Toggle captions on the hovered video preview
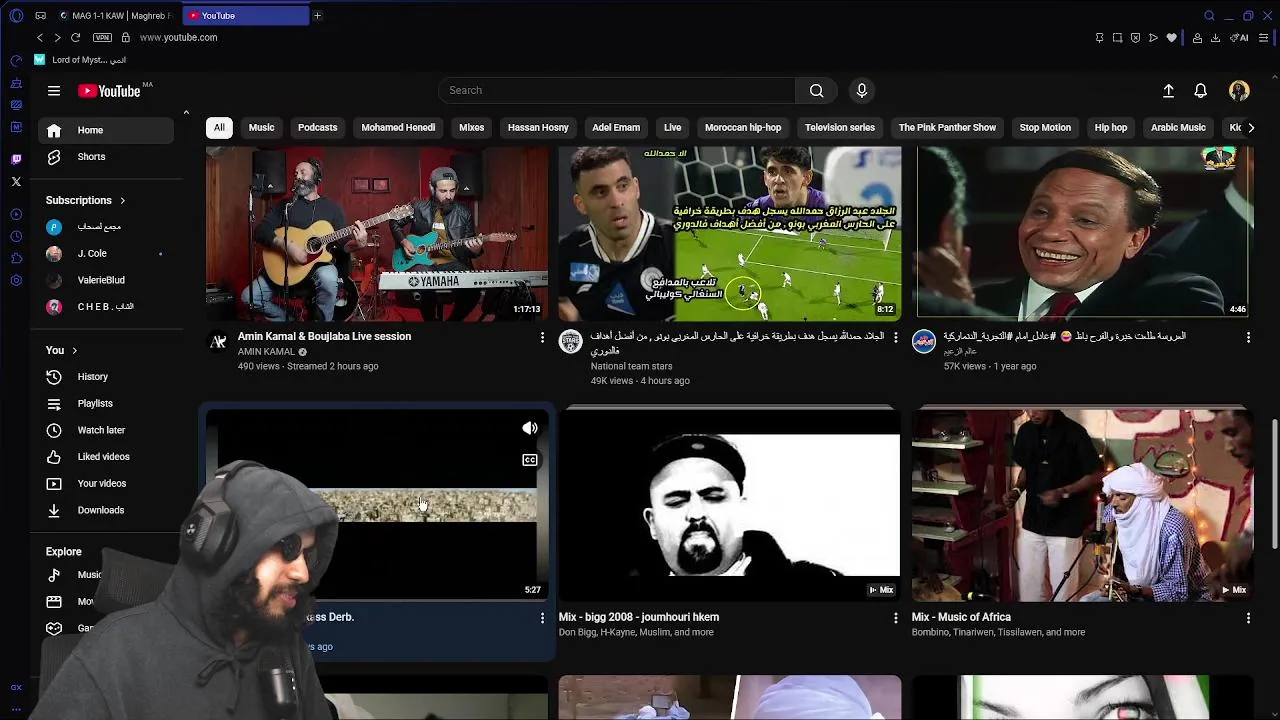This screenshot has height=720, width=1280. click(530, 460)
